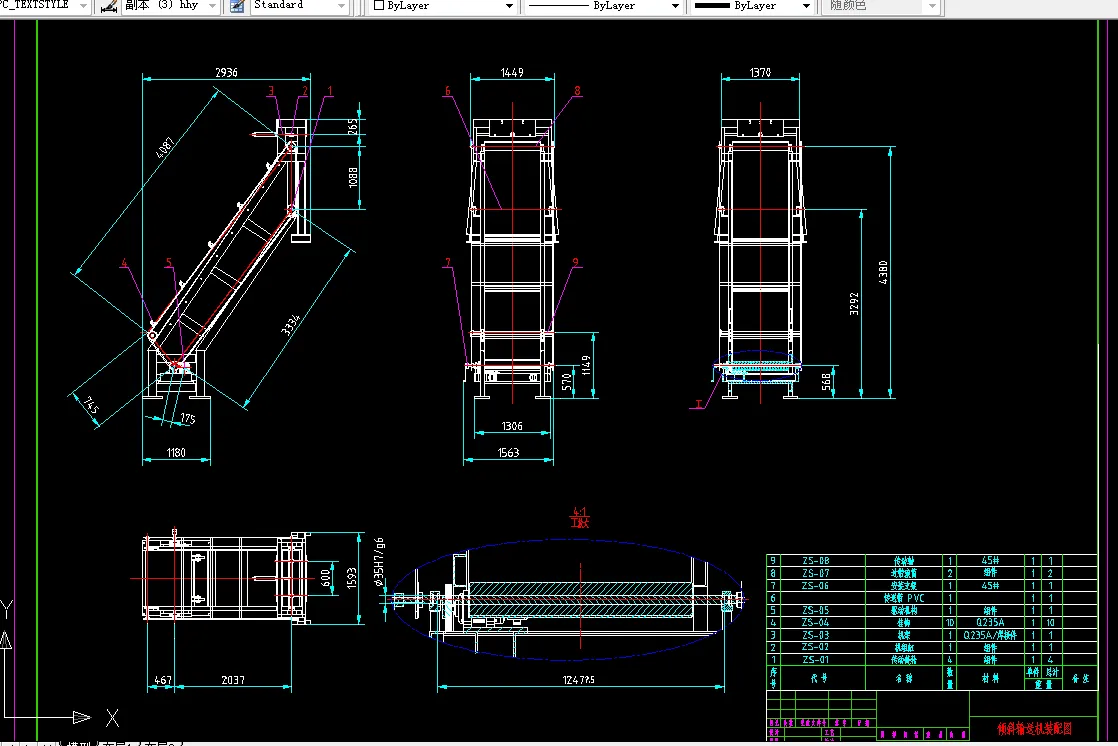1118x746 pixels.
Task: Select the 745 dimension text
Action: tap(91, 405)
